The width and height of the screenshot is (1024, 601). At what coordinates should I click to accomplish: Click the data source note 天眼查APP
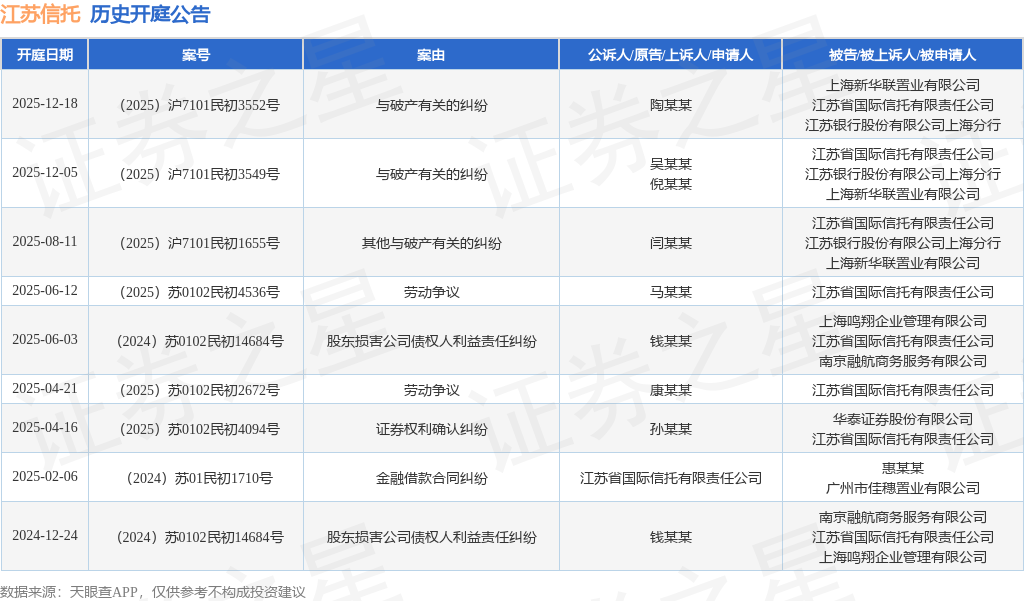pyautogui.click(x=103, y=592)
